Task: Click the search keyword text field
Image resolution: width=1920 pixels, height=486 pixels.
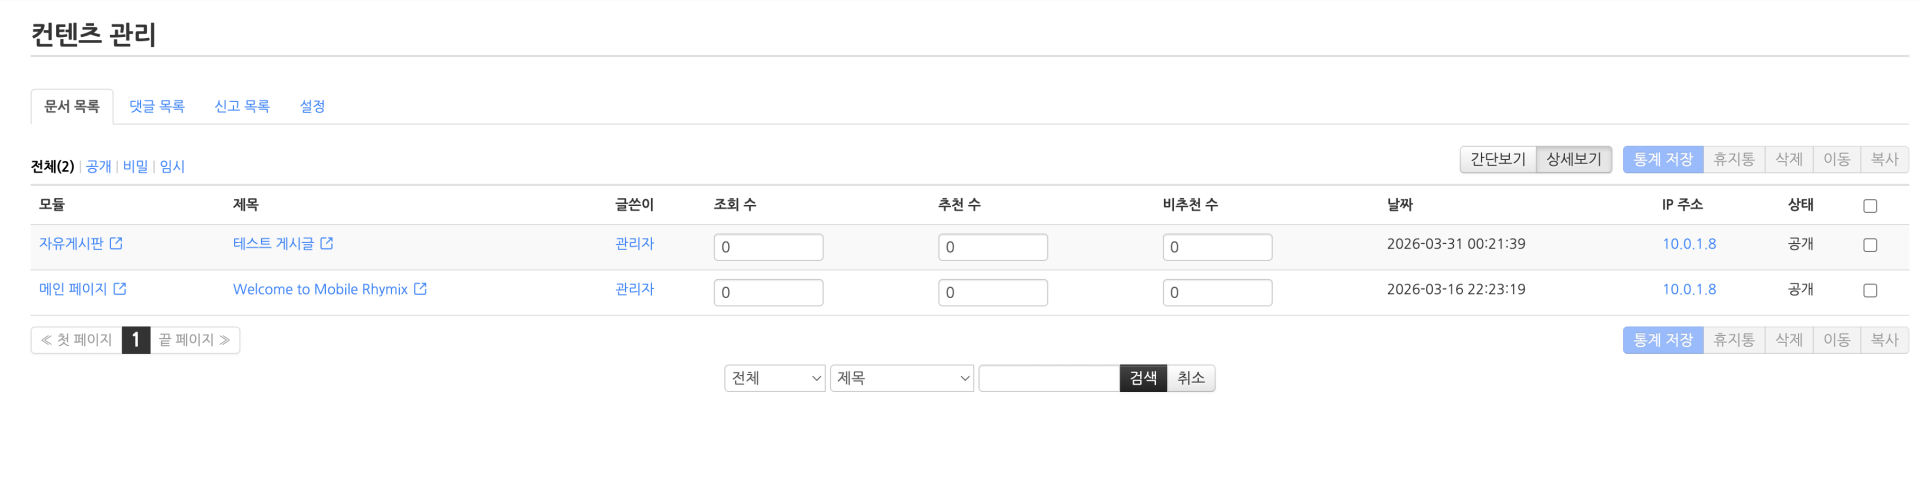Action: click(1048, 378)
